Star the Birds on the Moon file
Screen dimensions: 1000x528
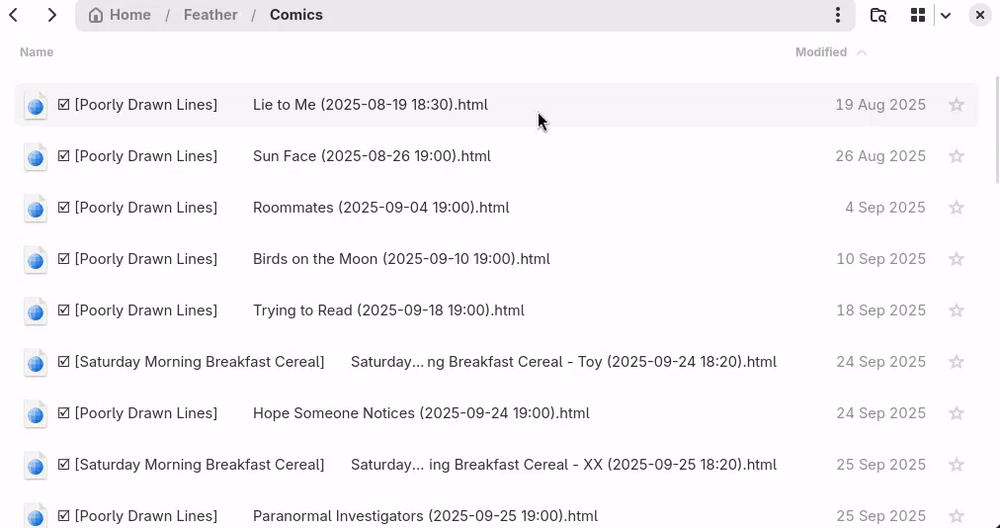click(x=956, y=259)
